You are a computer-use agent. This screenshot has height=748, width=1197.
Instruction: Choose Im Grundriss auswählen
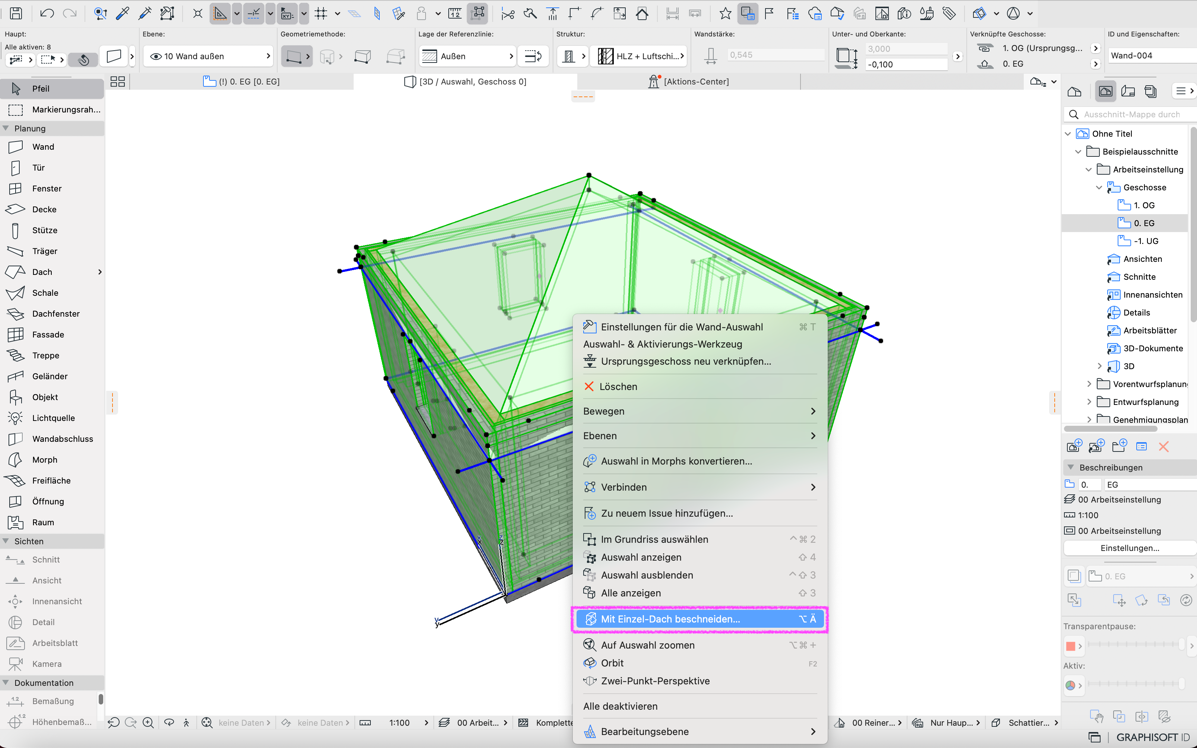(699, 539)
